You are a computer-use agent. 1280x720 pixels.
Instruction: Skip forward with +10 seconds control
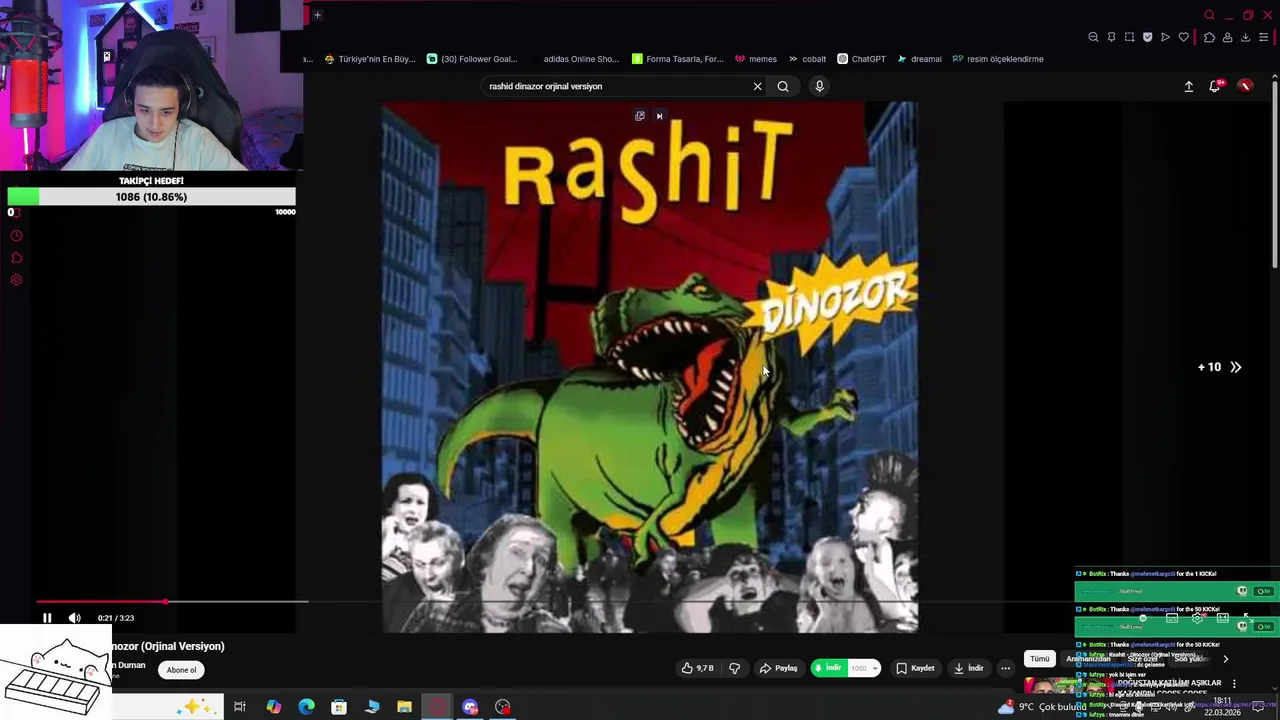(1220, 367)
